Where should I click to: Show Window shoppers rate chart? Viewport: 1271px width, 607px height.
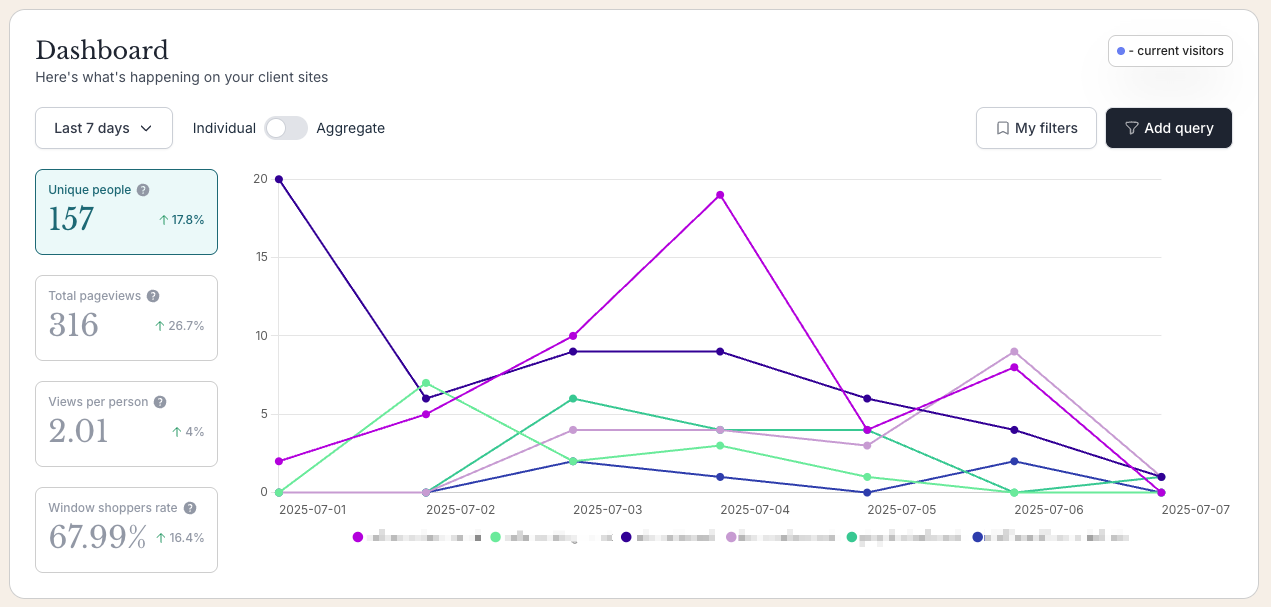click(126, 530)
